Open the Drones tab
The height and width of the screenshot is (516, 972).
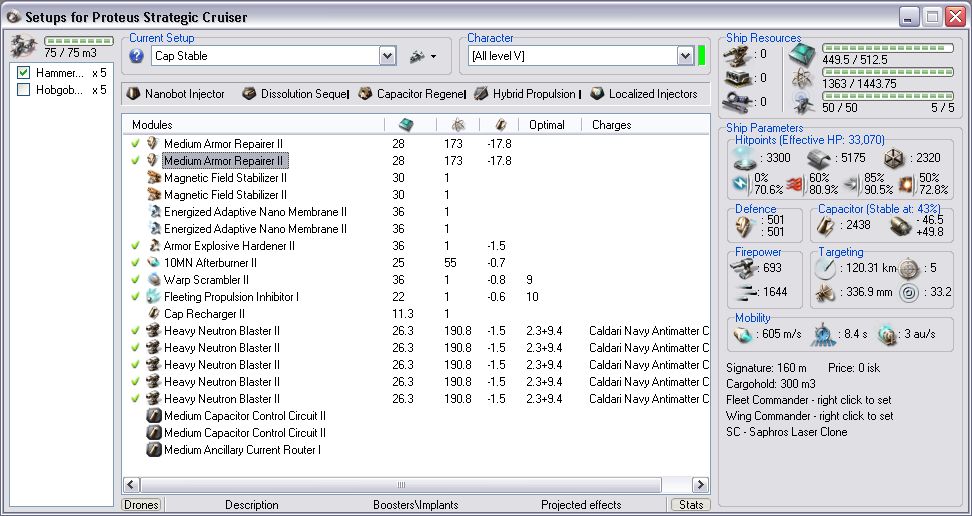click(x=141, y=505)
